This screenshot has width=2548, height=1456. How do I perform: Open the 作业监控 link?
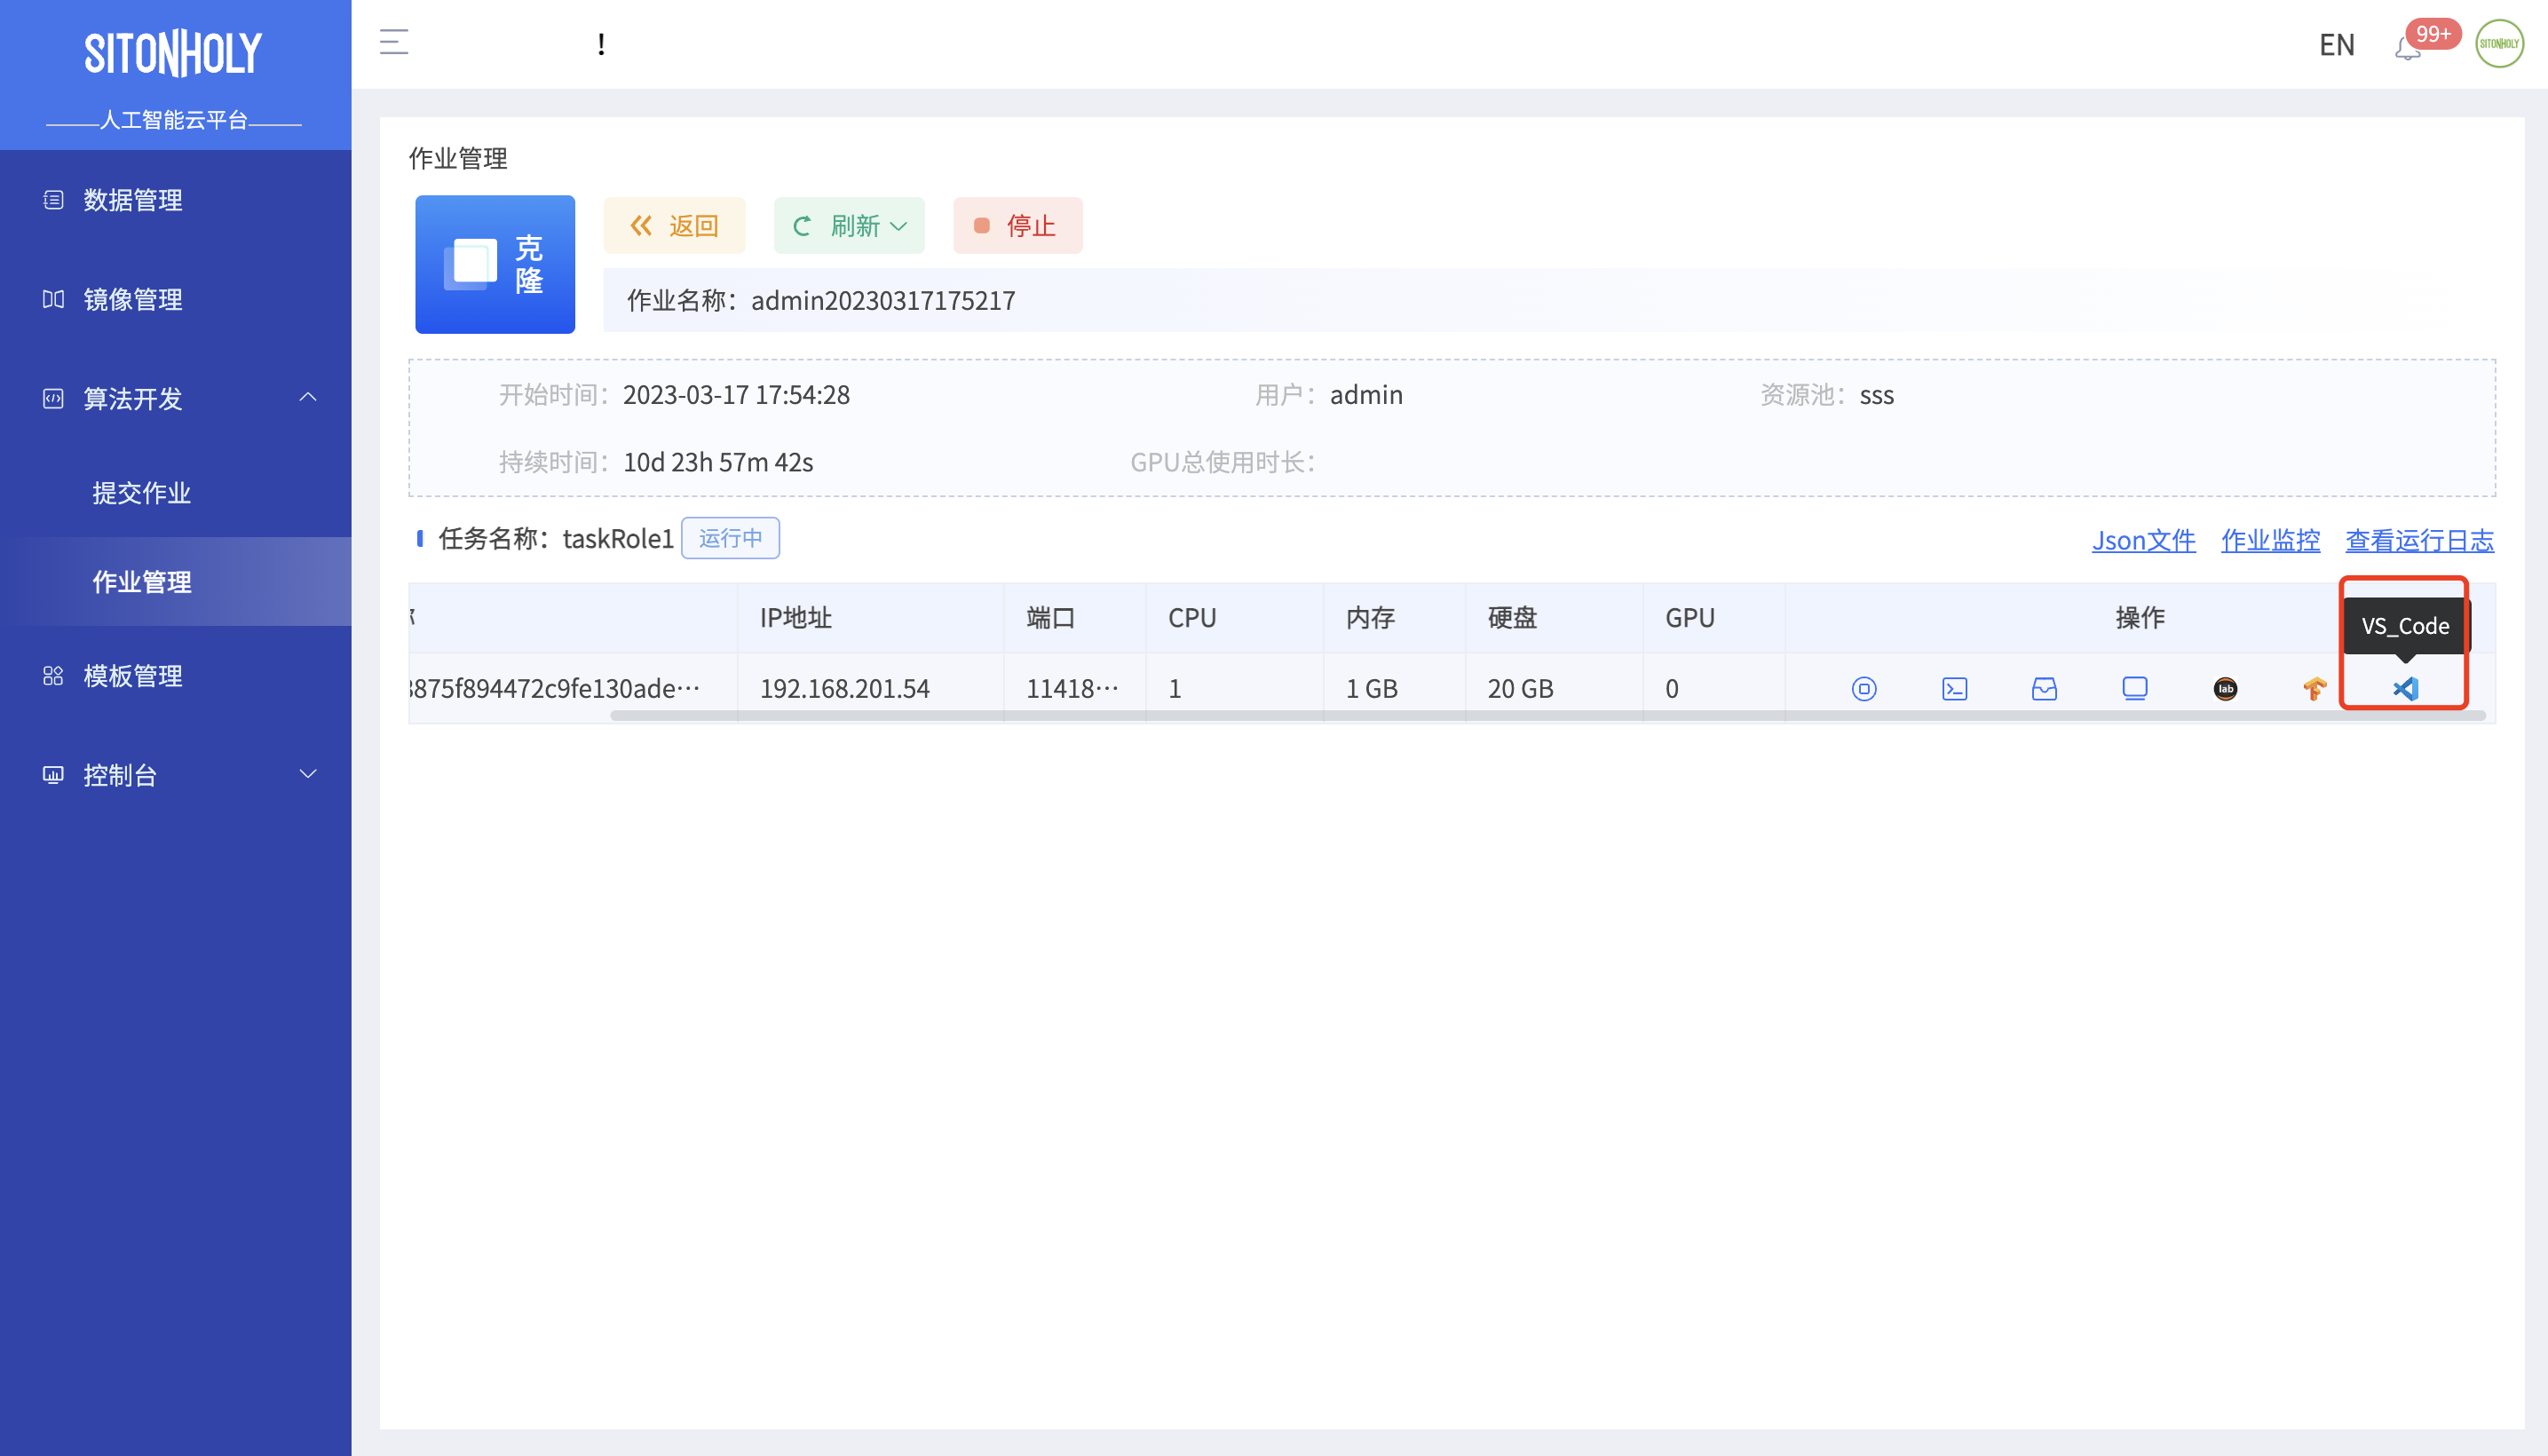pos(2270,540)
